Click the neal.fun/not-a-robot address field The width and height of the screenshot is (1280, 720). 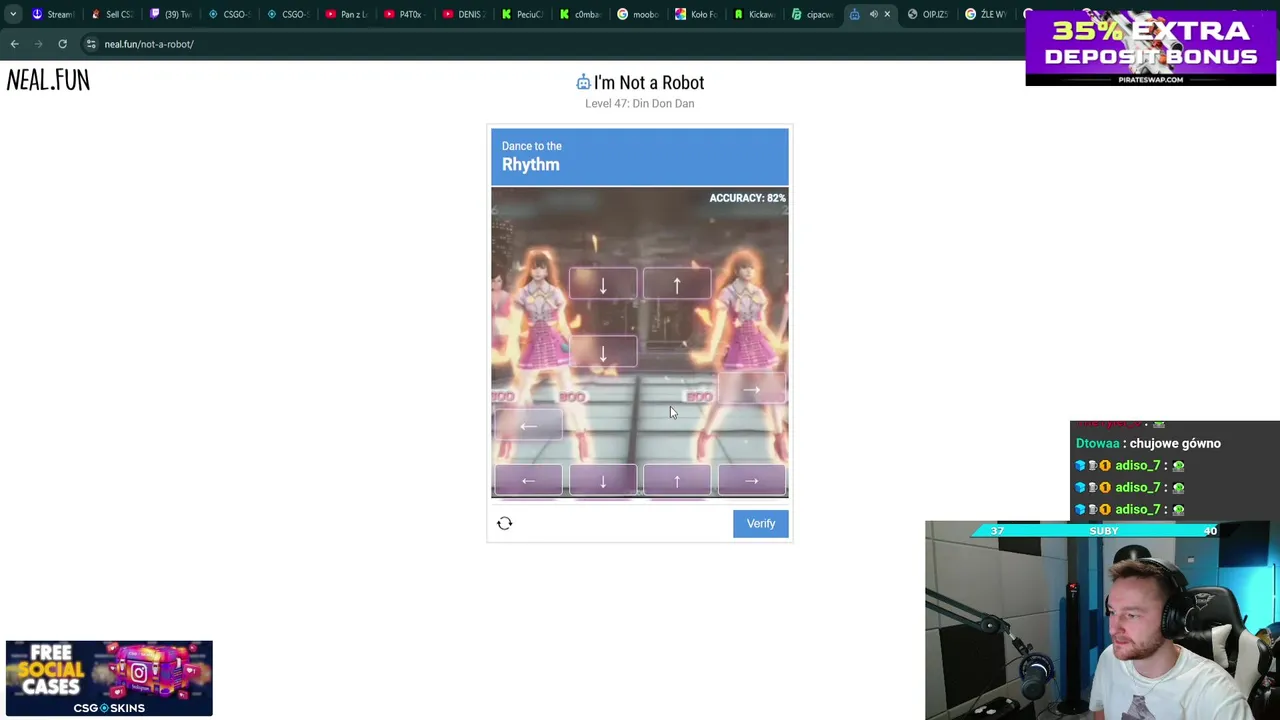click(149, 44)
